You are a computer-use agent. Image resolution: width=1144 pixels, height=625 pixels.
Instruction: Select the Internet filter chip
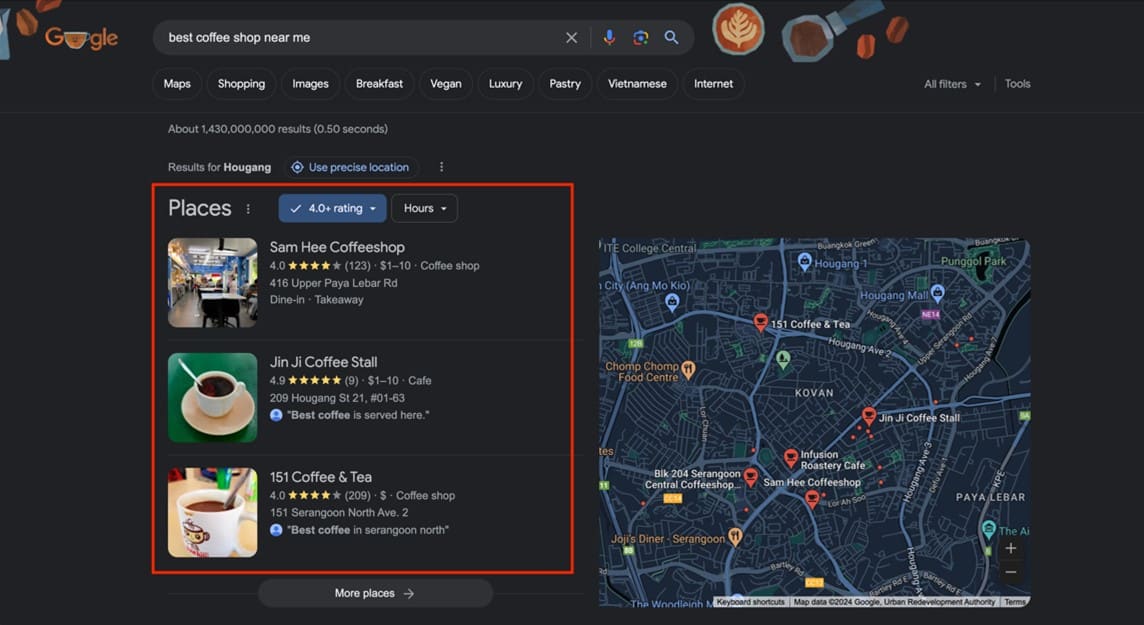pyautogui.click(x=714, y=84)
